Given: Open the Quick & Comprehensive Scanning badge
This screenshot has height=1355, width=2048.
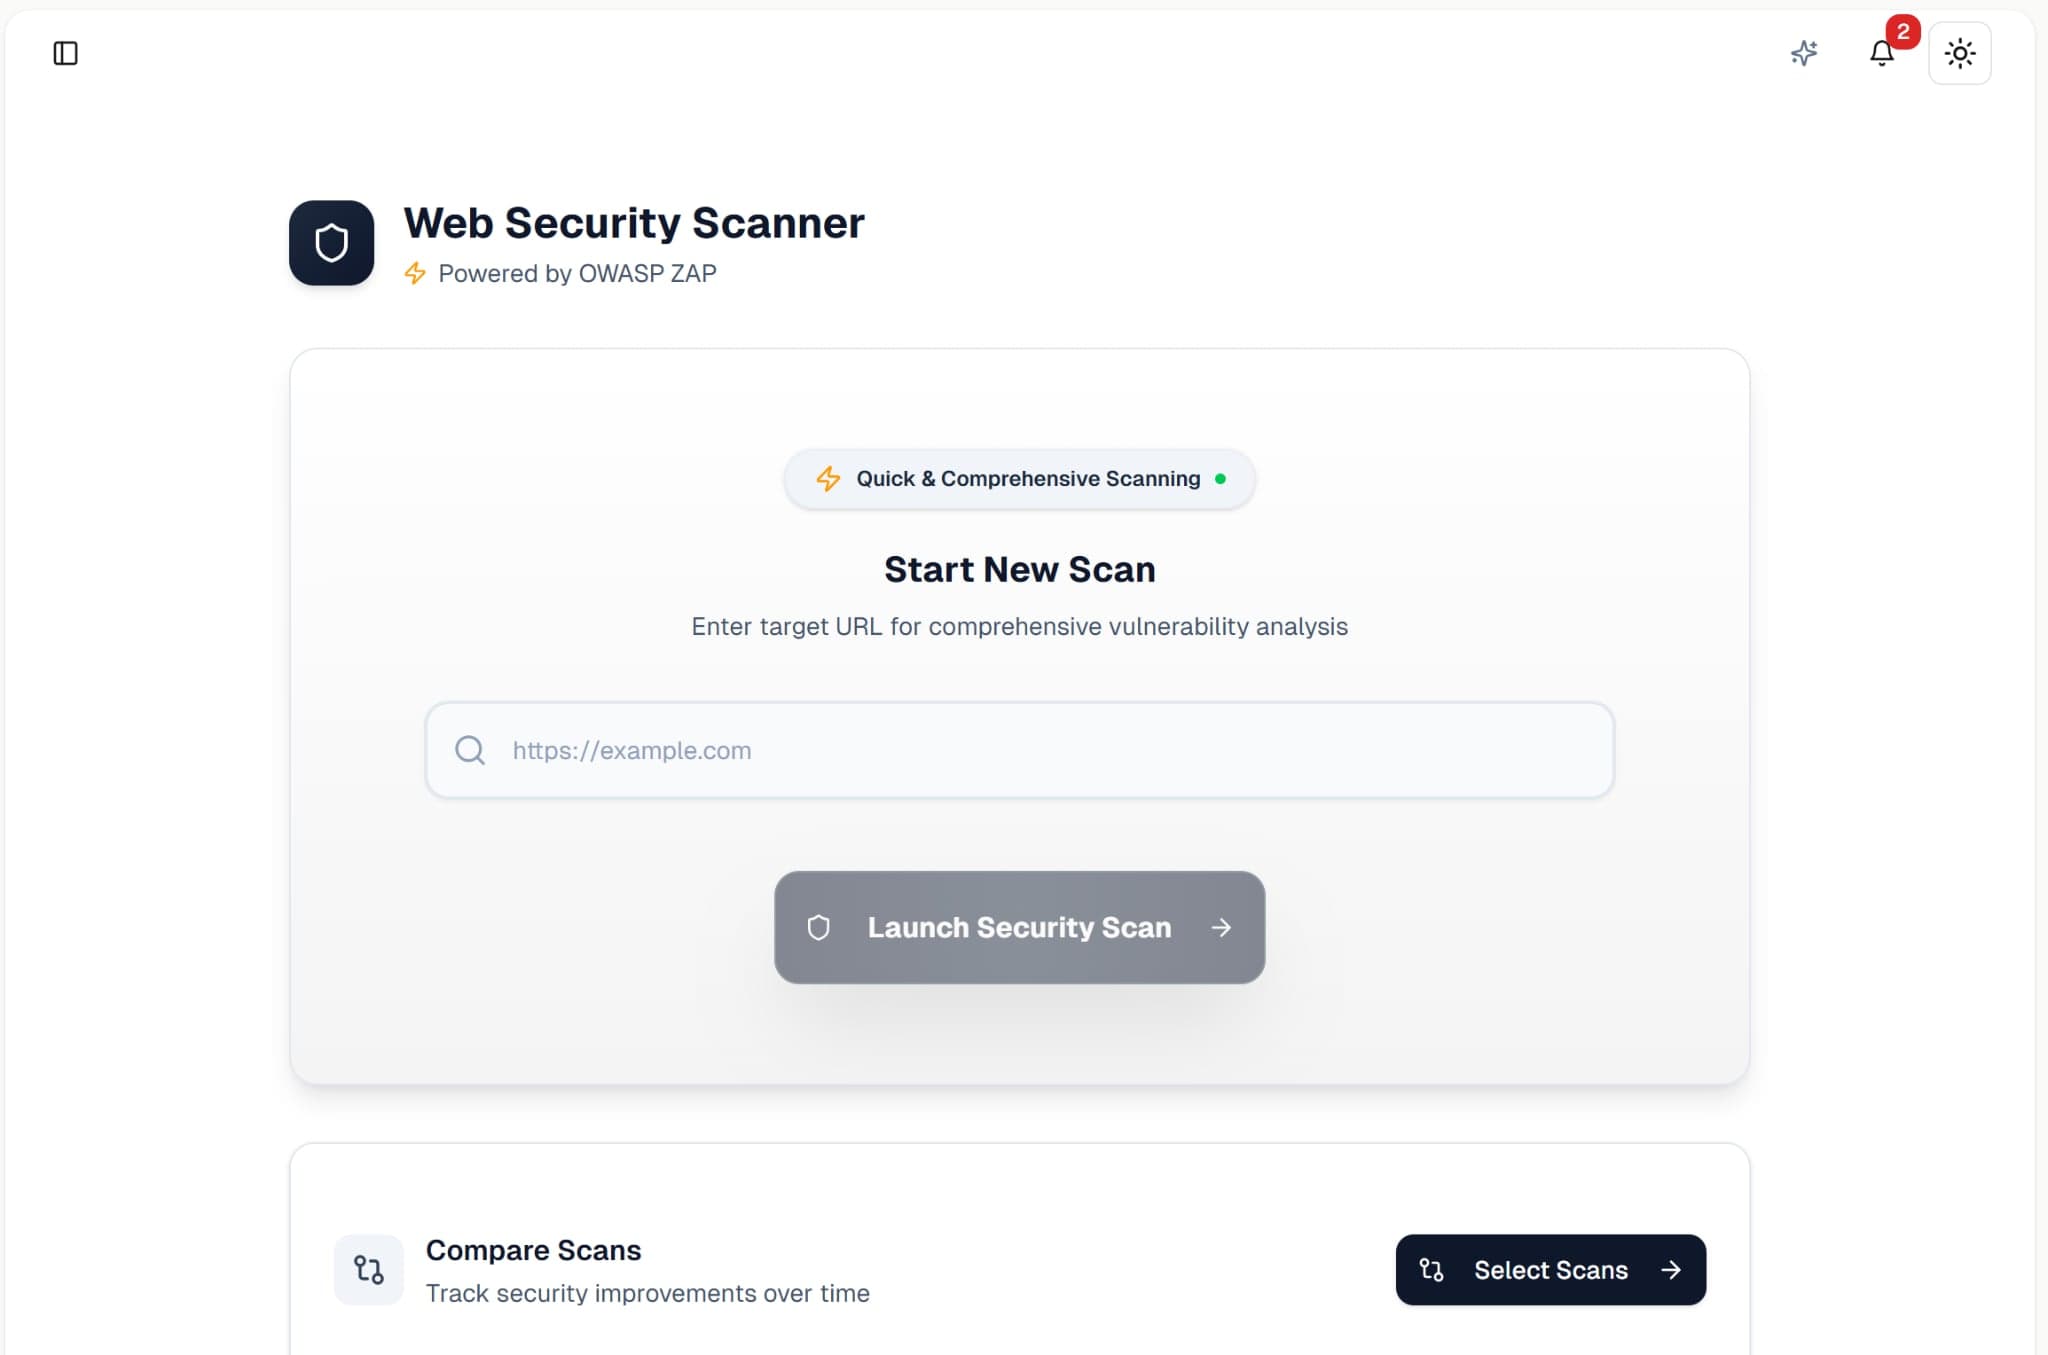Looking at the screenshot, I should pos(1018,478).
